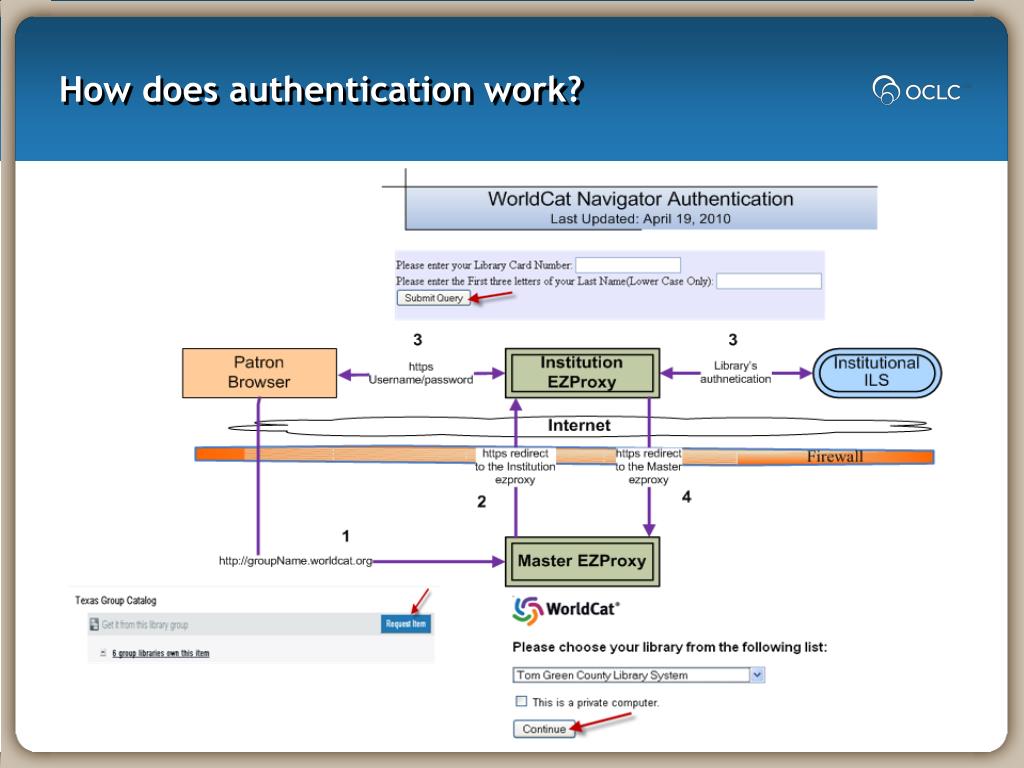
Task: Select the Master EZProxy box
Action: coord(583,562)
